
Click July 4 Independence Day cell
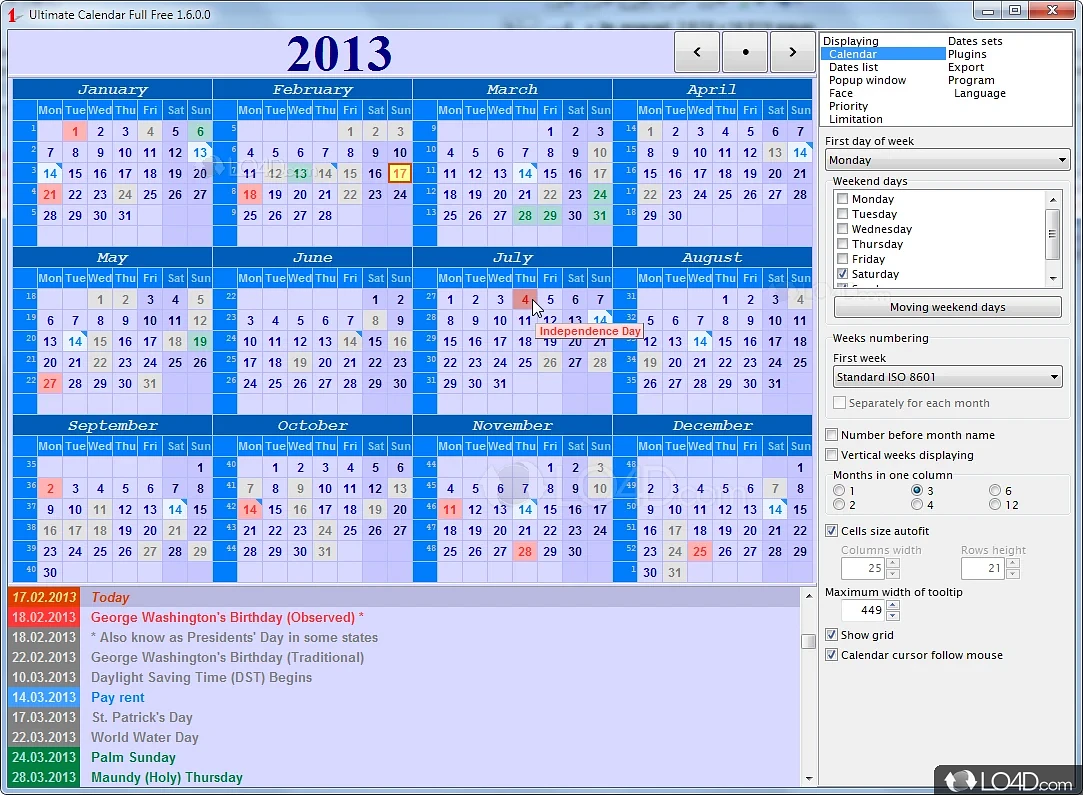[x=525, y=300]
